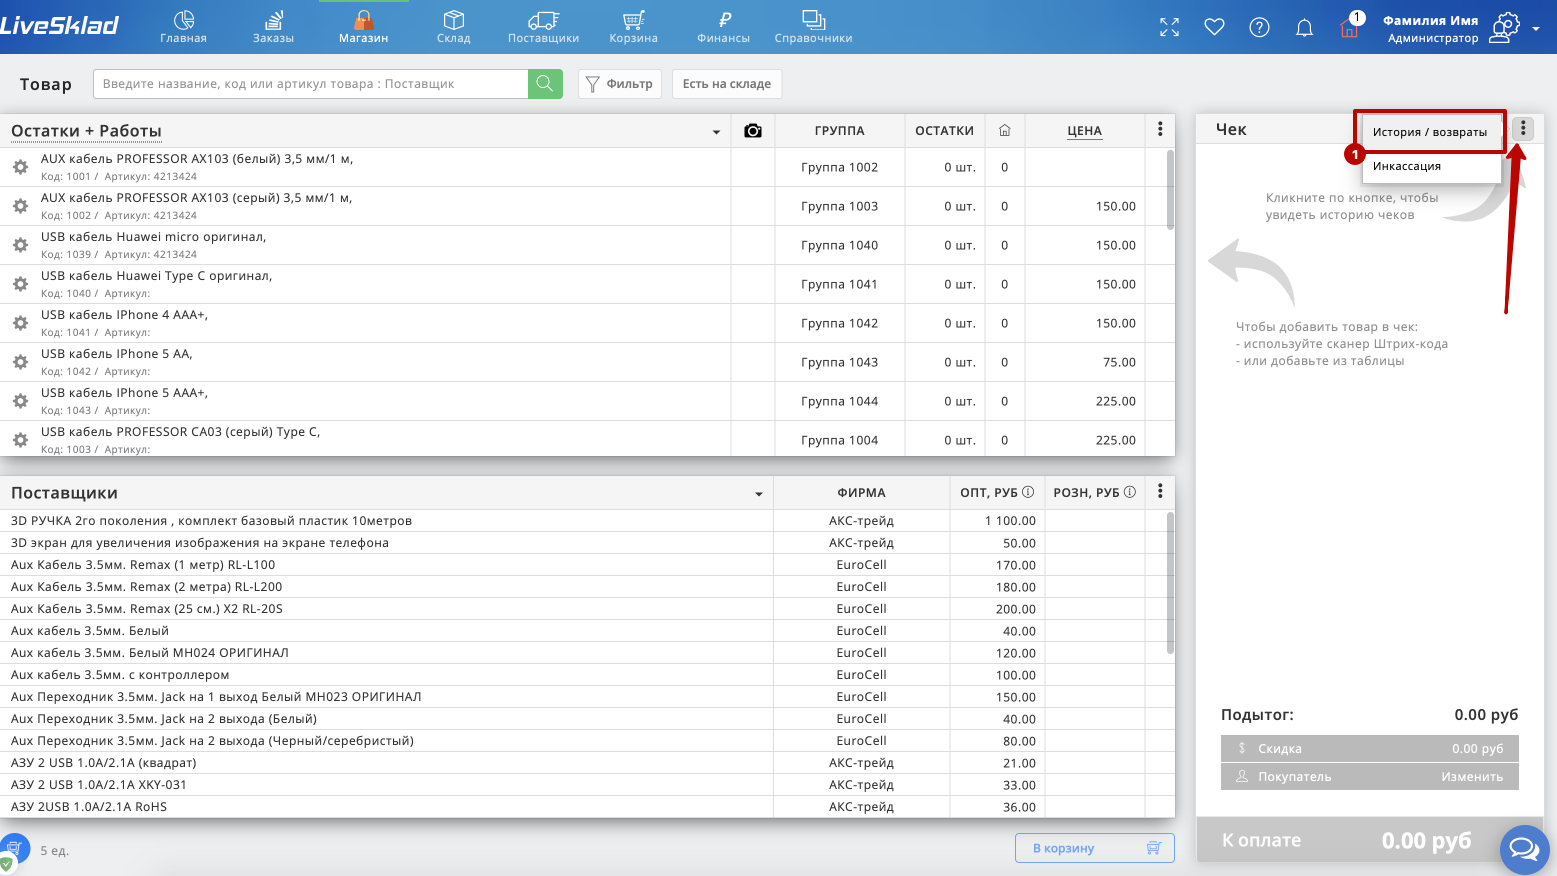Image resolution: width=1557 pixels, height=876 pixels.
Task: Click the ГРУППА column header
Action: (840, 131)
